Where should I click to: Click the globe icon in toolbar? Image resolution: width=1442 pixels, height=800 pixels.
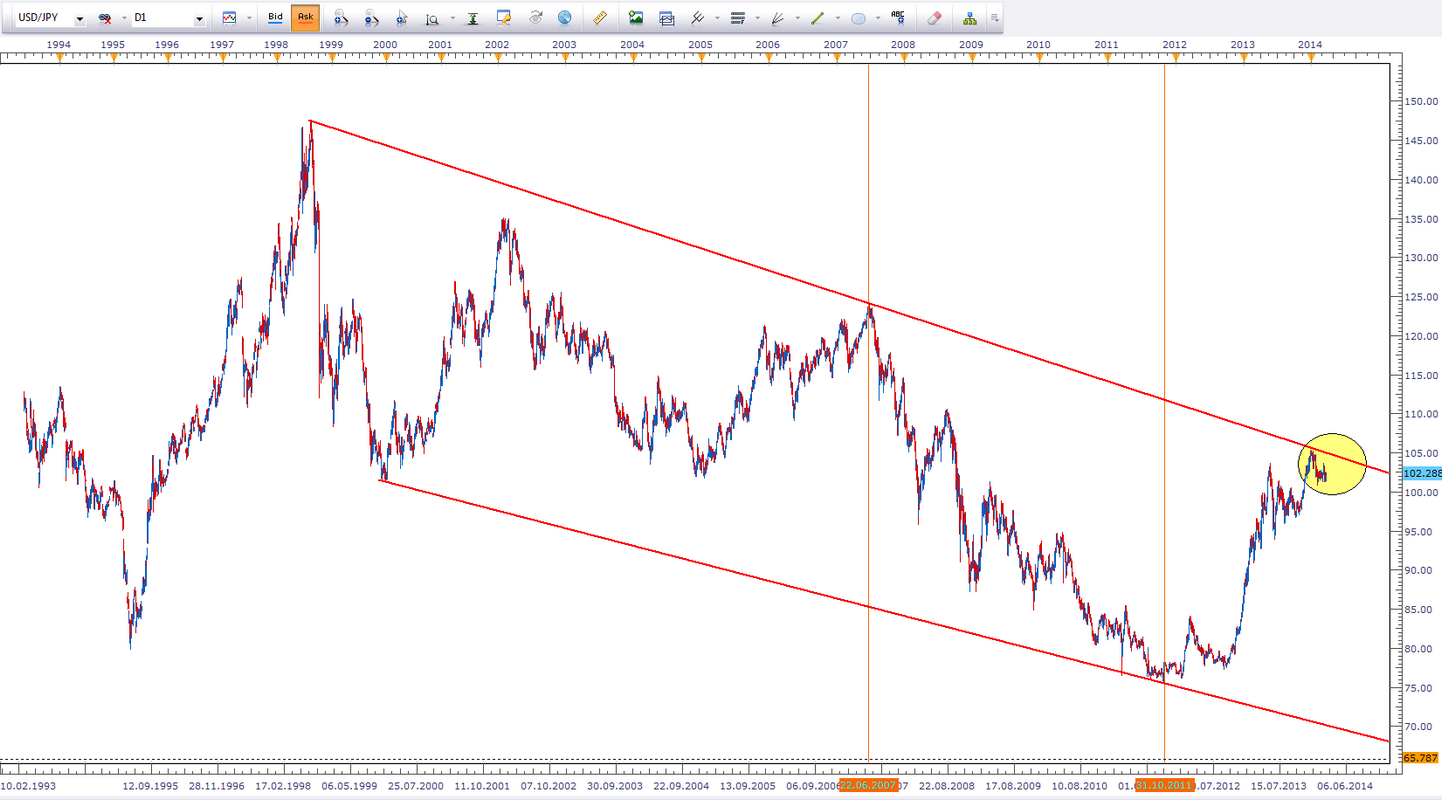click(x=565, y=18)
